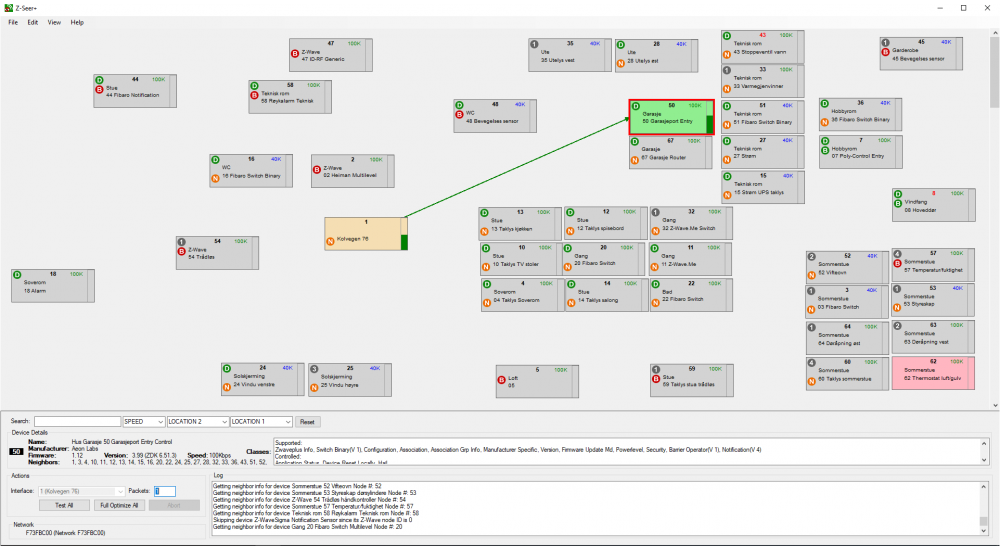1000x546 pixels.
Task: Click controller node 1 Kolvegen 76
Action: coord(364,233)
